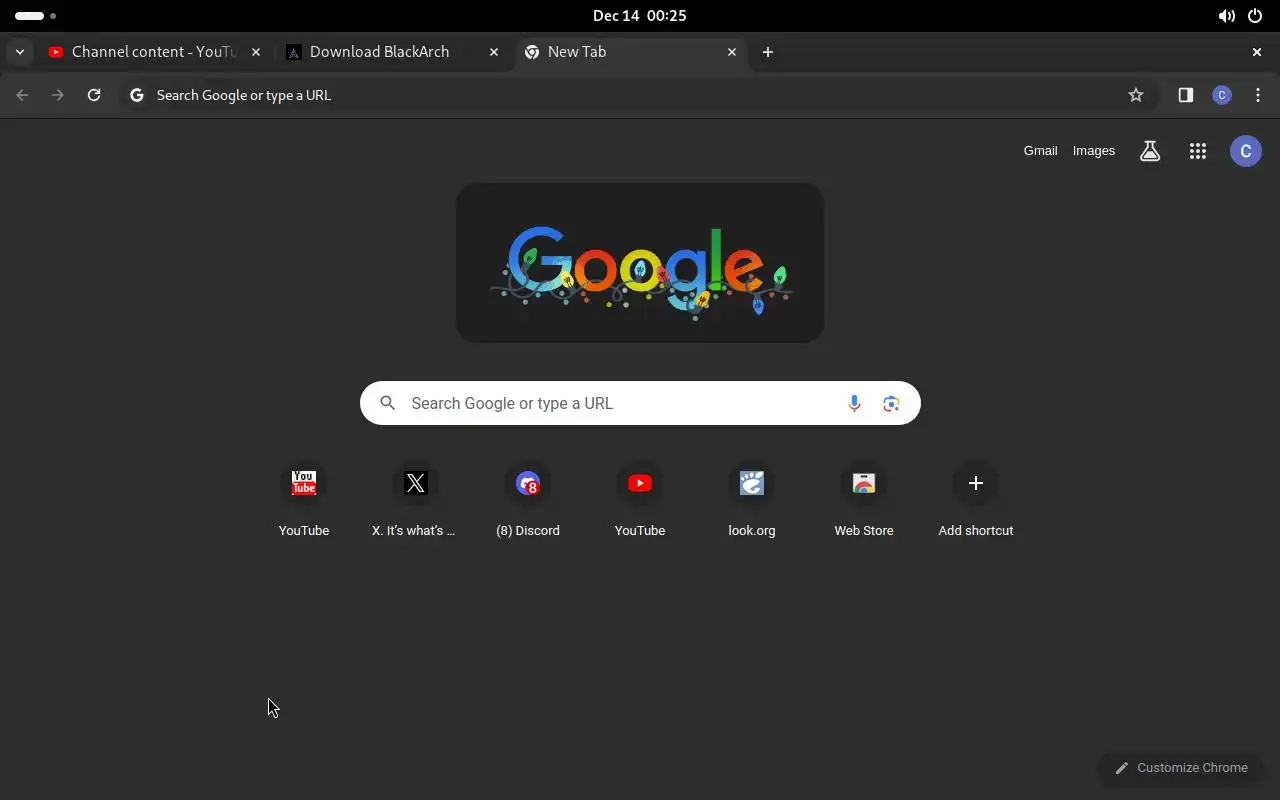The height and width of the screenshot is (800, 1280).
Task: Open Search Labs flask icon
Action: [1150, 151]
